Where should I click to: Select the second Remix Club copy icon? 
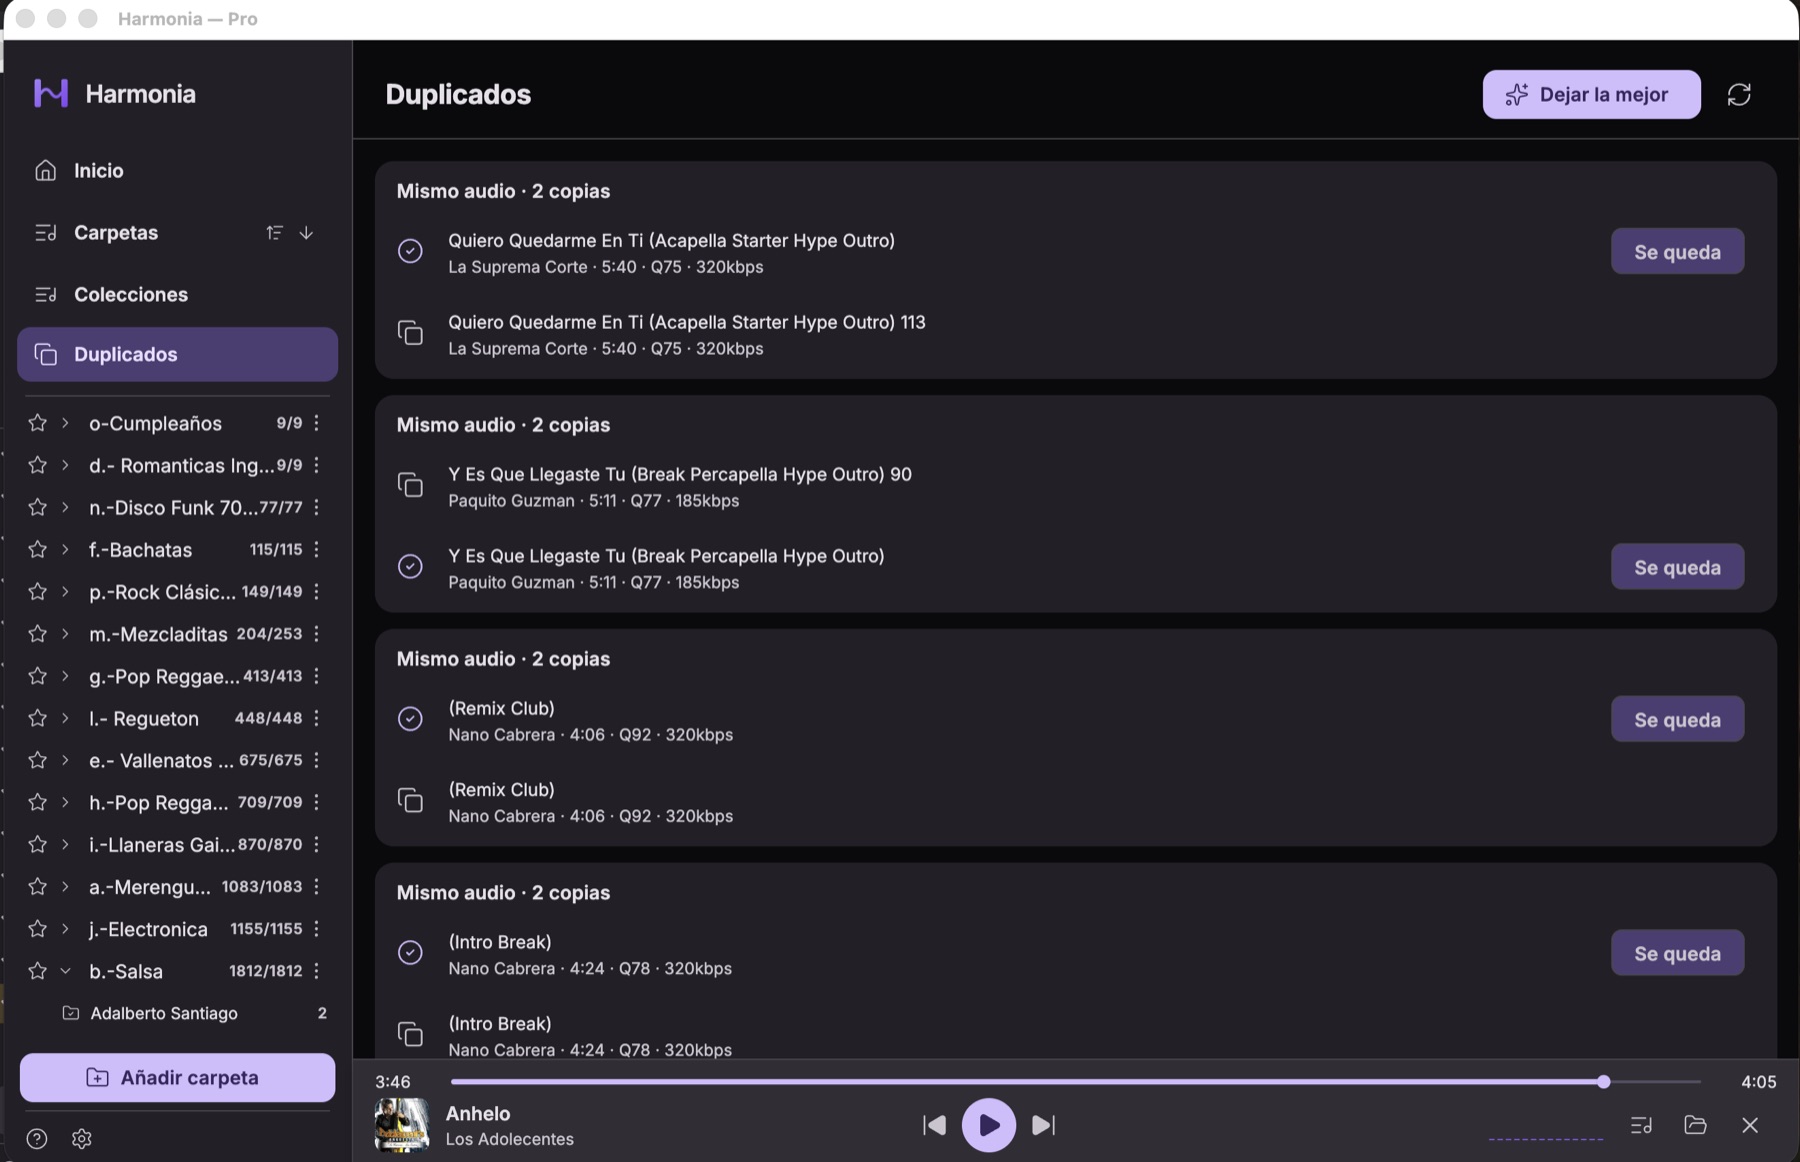point(410,800)
